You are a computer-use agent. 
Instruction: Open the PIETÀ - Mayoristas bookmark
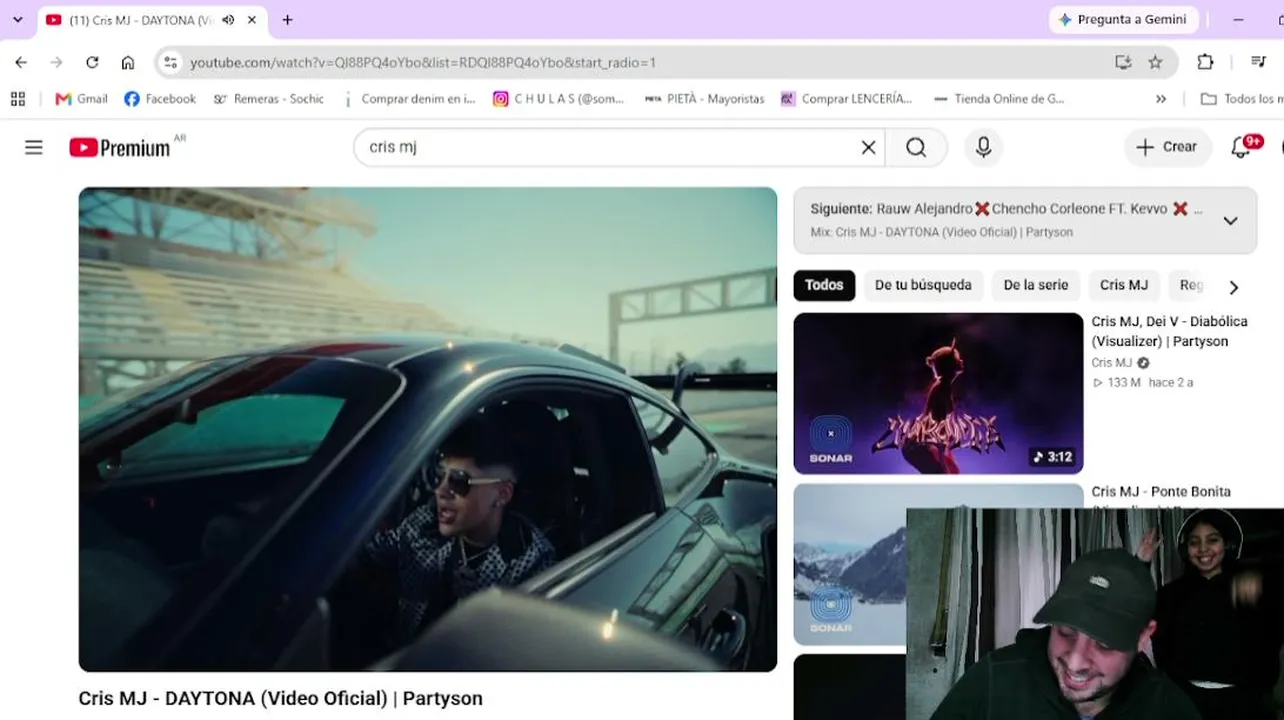pos(704,99)
